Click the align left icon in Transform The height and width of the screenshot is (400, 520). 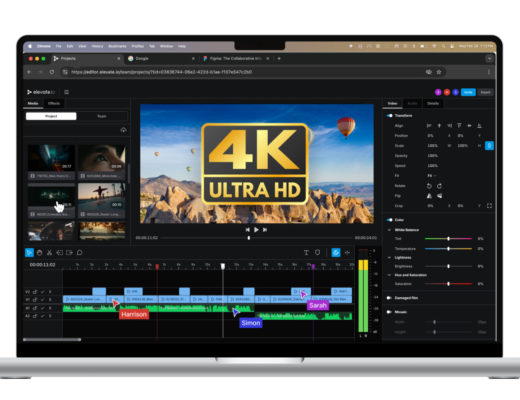[429, 126]
